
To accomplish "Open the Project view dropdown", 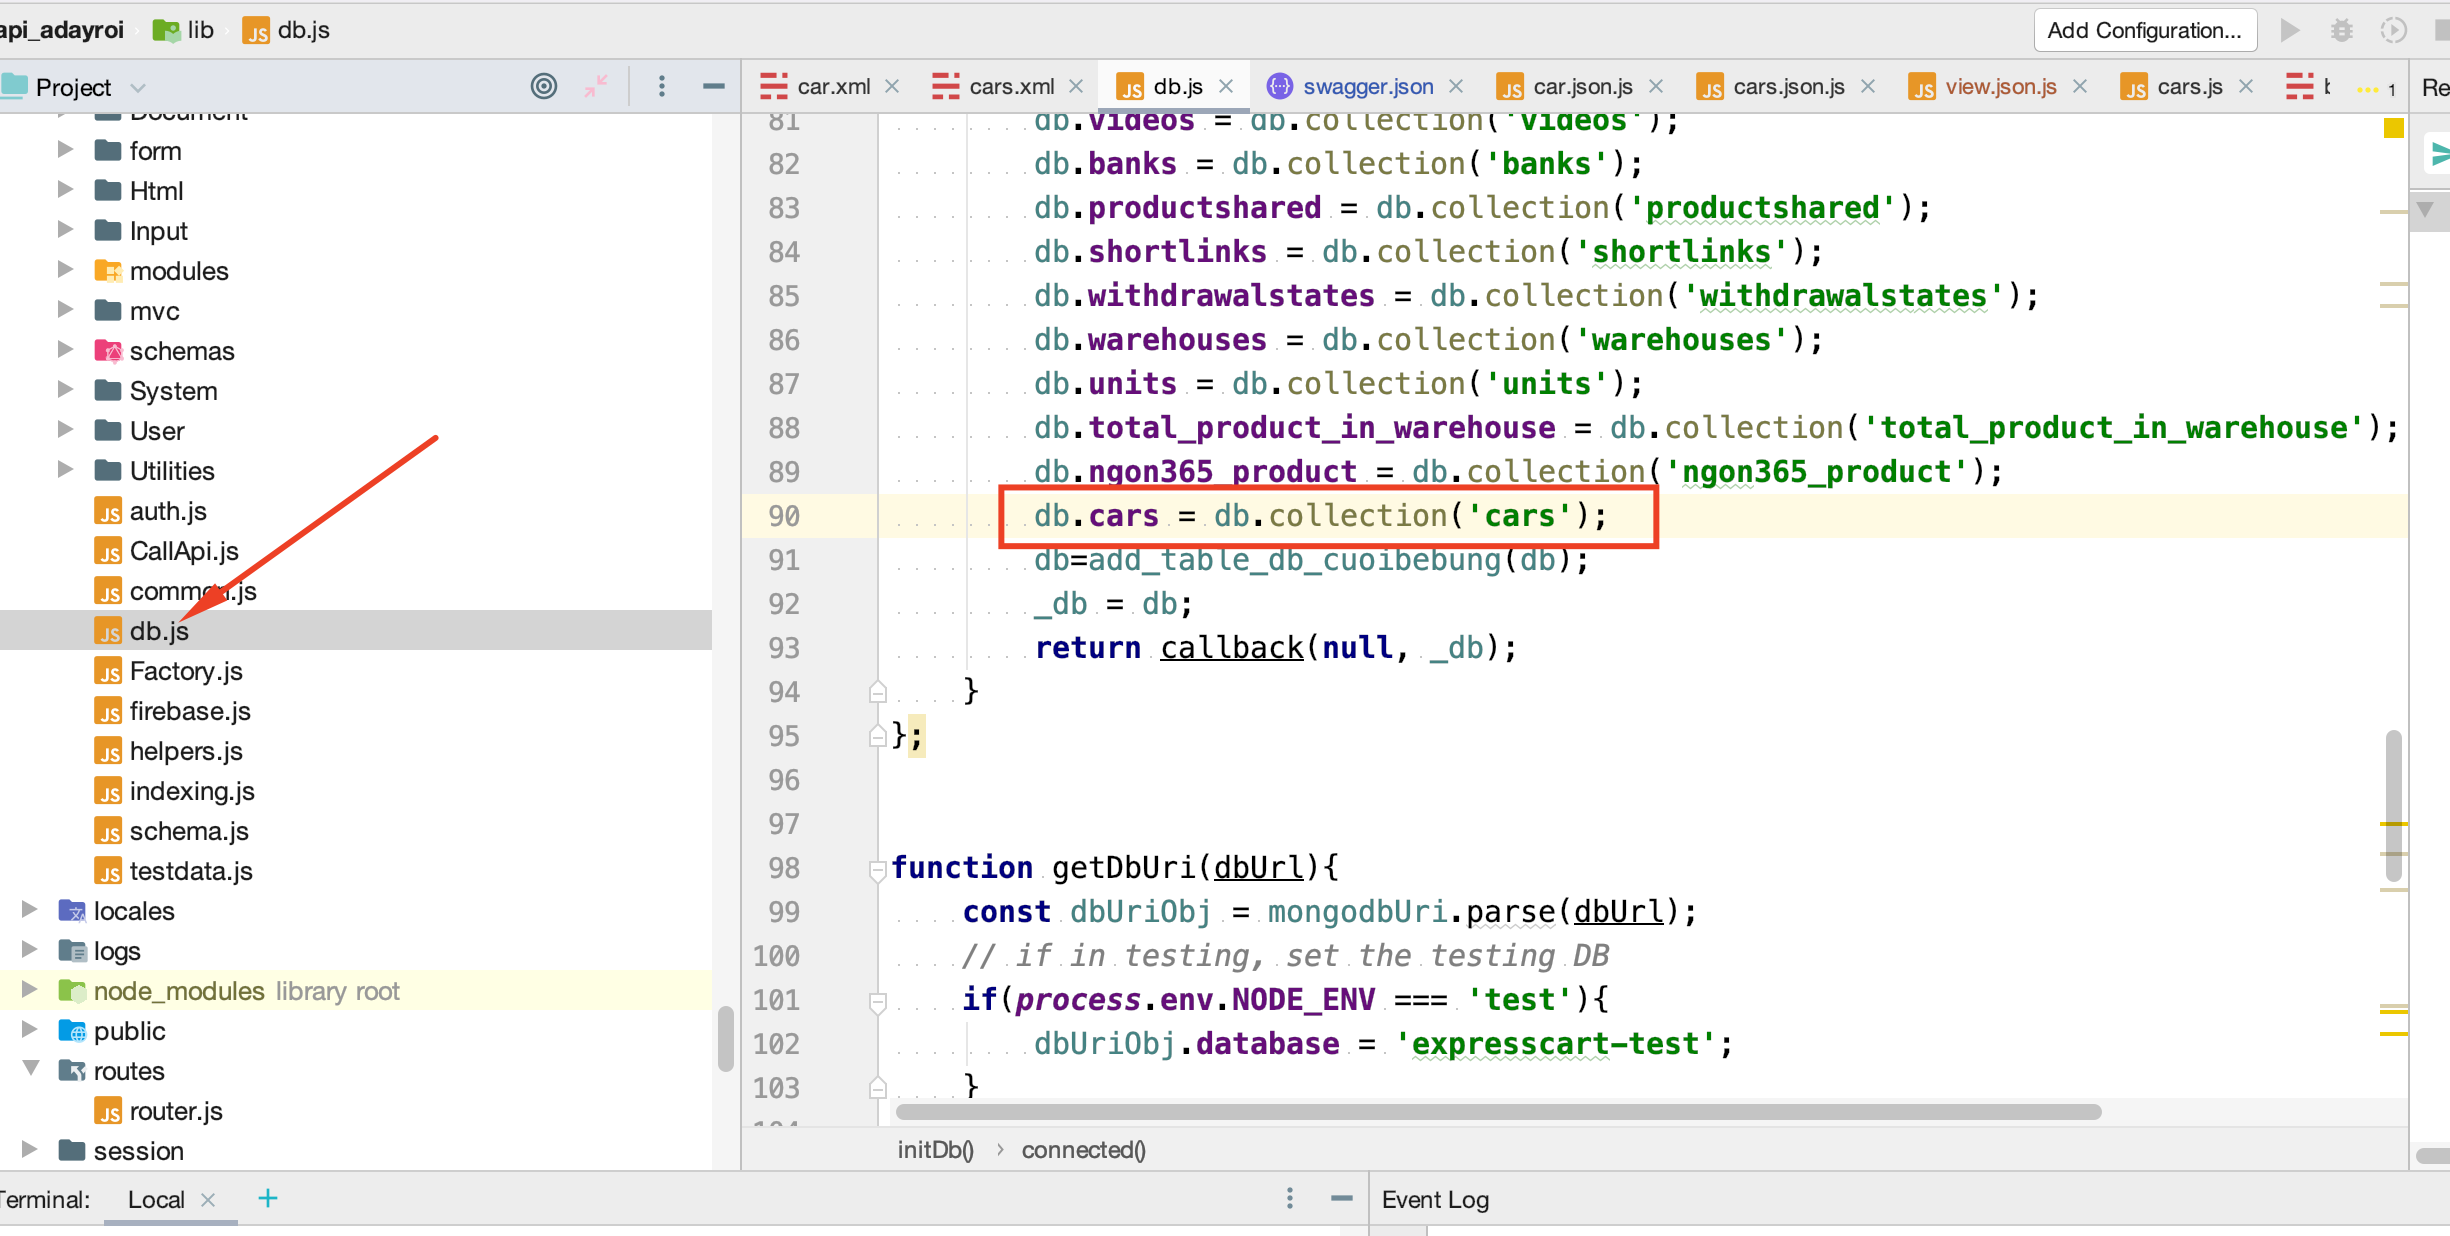I will (138, 88).
